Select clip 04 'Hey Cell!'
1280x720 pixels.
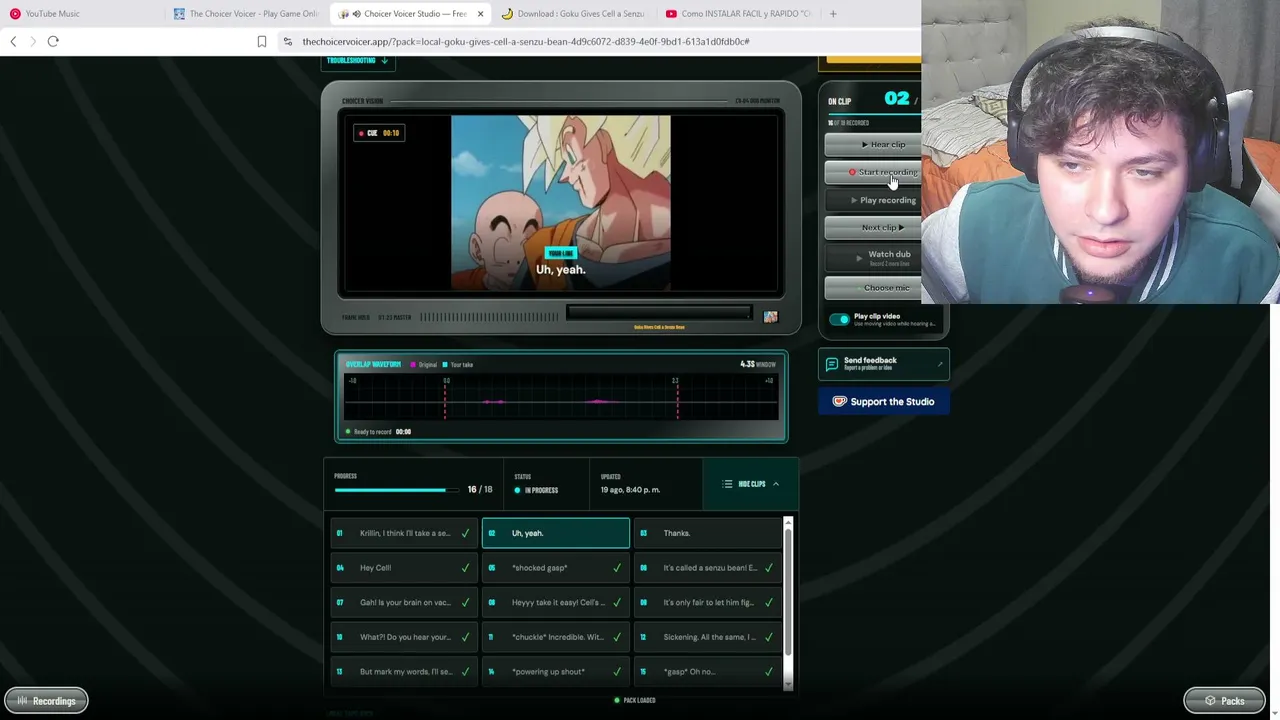pyautogui.click(x=404, y=568)
